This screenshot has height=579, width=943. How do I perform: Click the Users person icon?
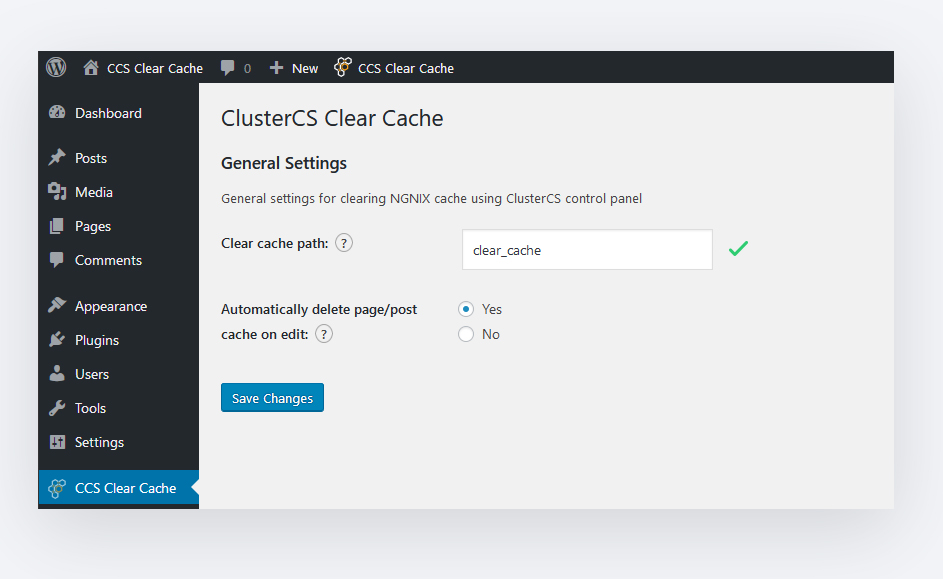57,374
